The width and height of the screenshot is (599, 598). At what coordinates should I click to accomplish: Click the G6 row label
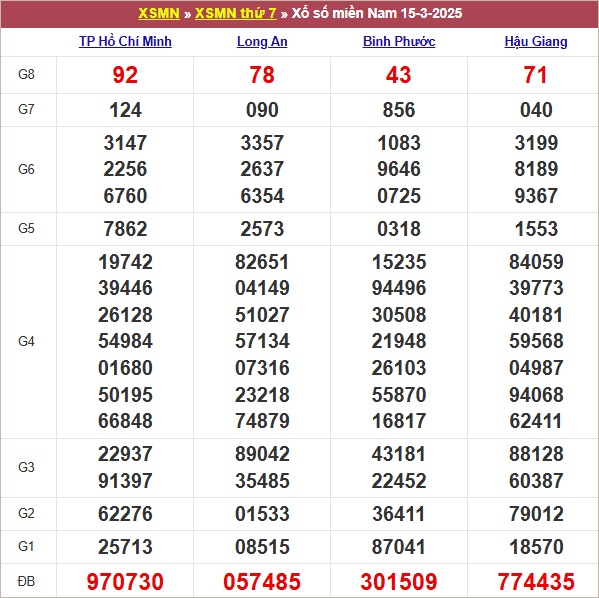pyautogui.click(x=26, y=169)
